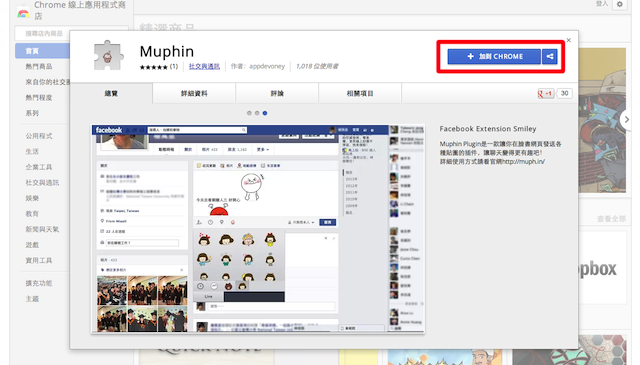Screen dimensions: 640x365
Task: Open the settings gear icon
Action: pos(620,4)
